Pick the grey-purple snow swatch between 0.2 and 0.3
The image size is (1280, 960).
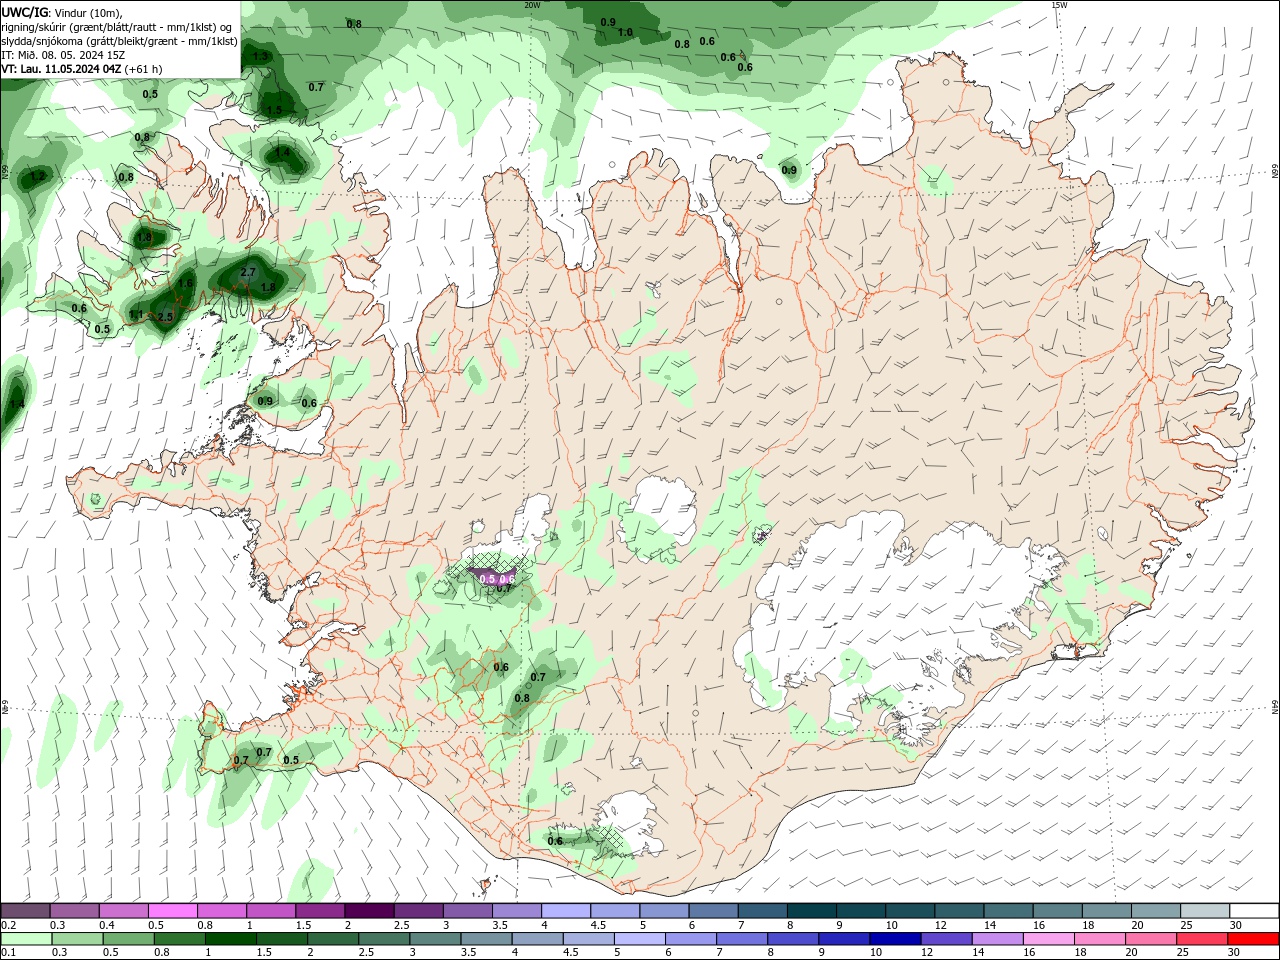click(25, 911)
